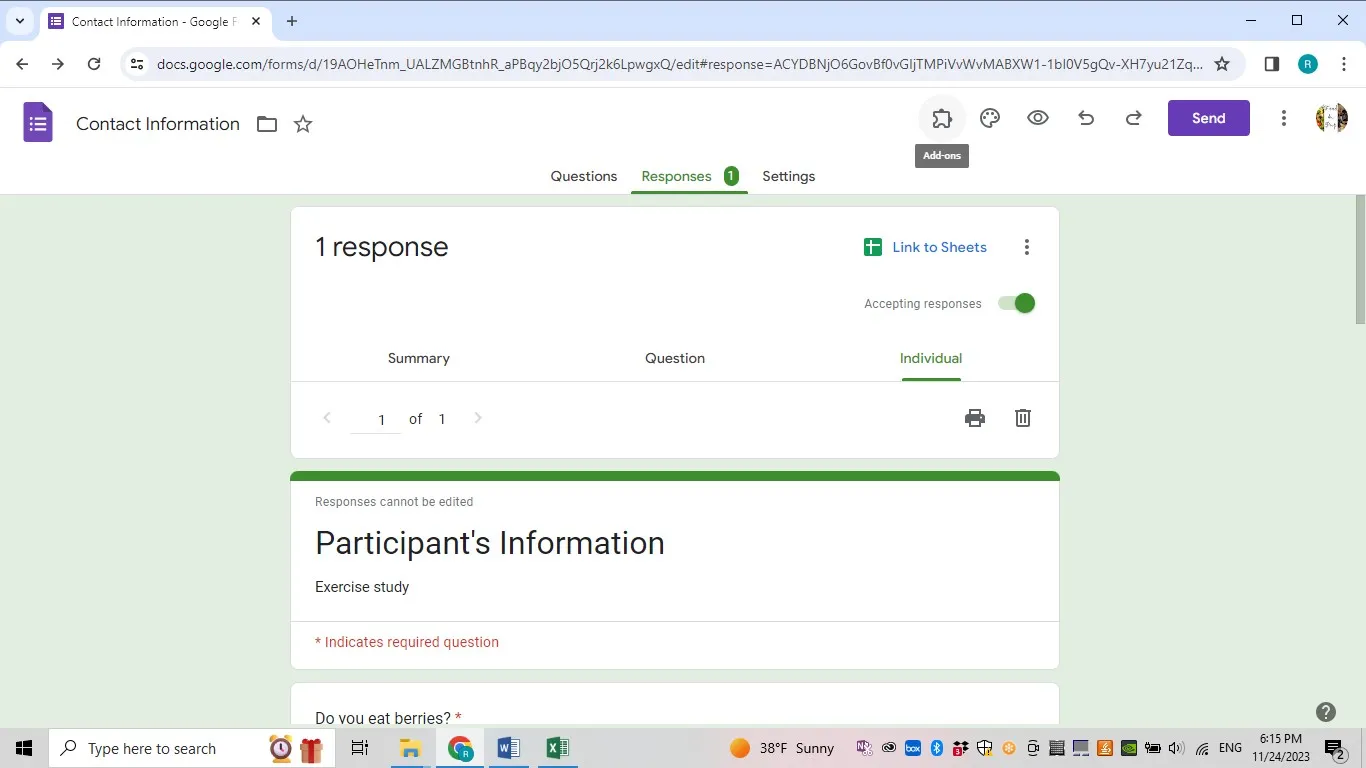The image size is (1366, 768).
Task: Print the individual response
Action: point(974,418)
